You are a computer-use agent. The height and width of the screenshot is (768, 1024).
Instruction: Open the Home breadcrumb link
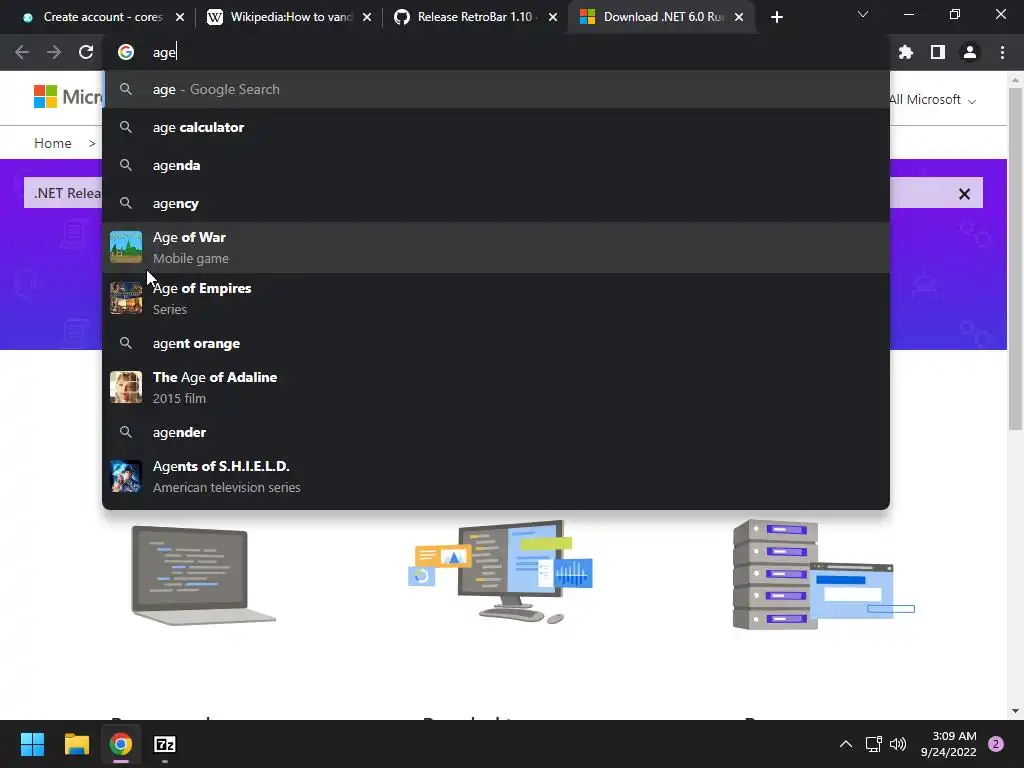coord(53,143)
